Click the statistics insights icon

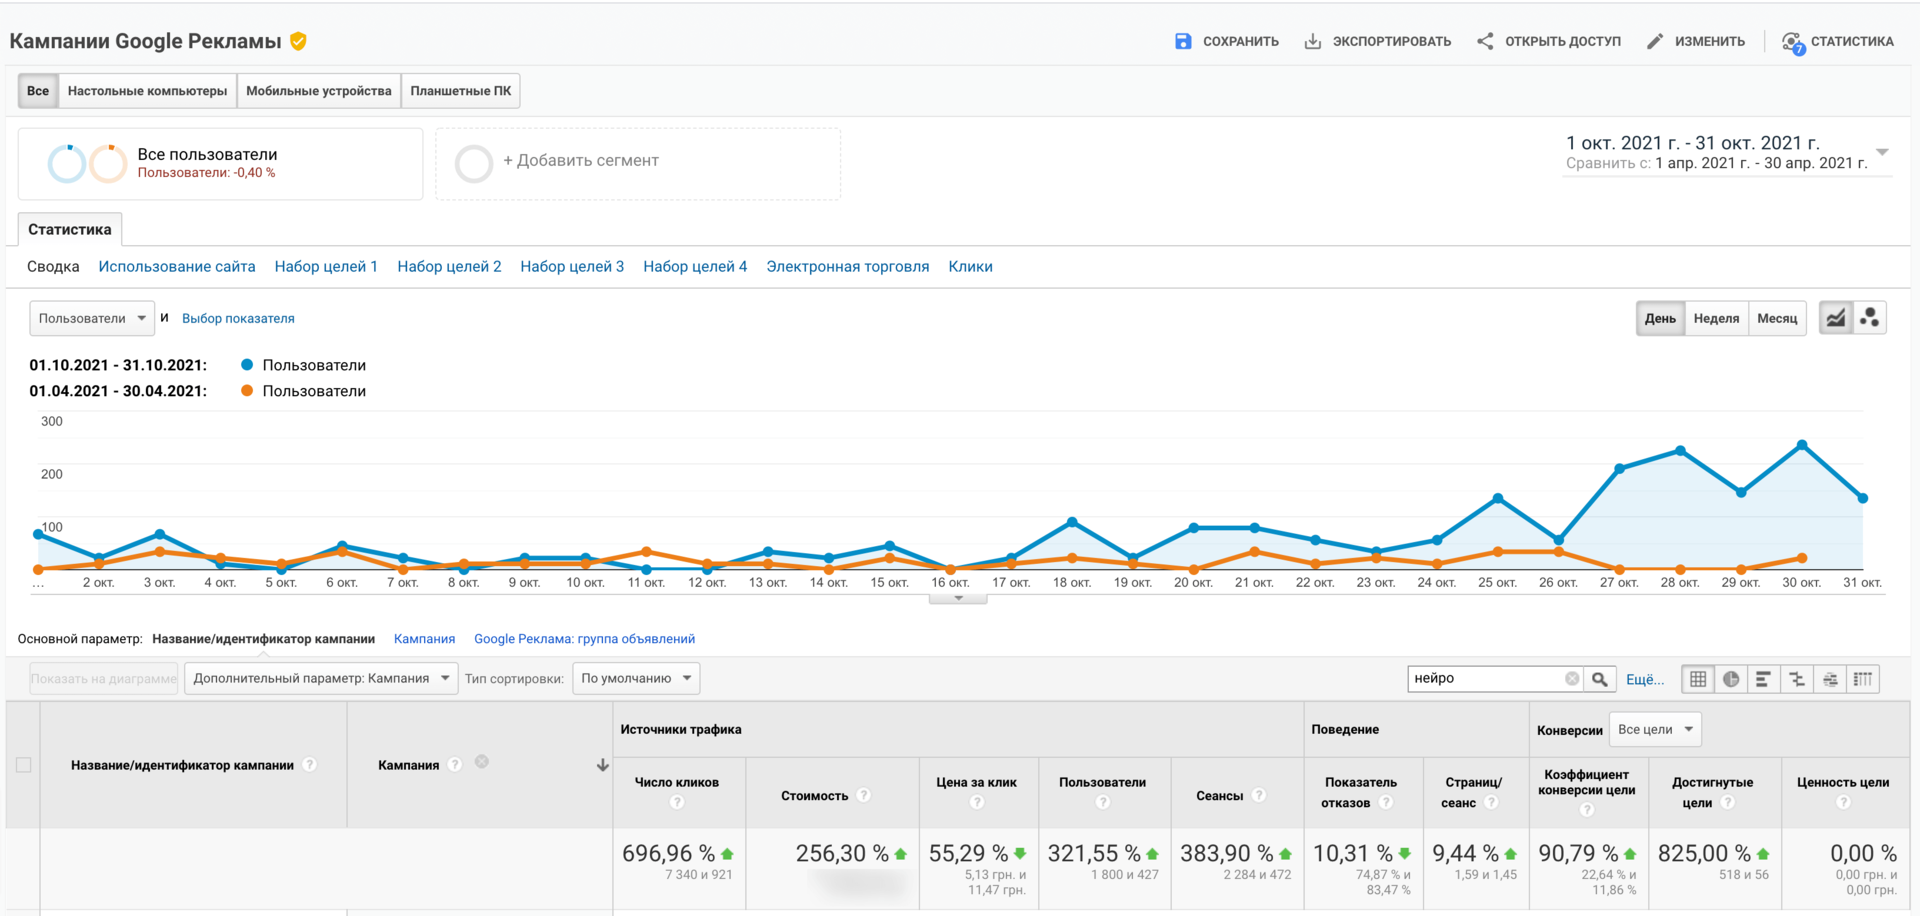point(1793,42)
